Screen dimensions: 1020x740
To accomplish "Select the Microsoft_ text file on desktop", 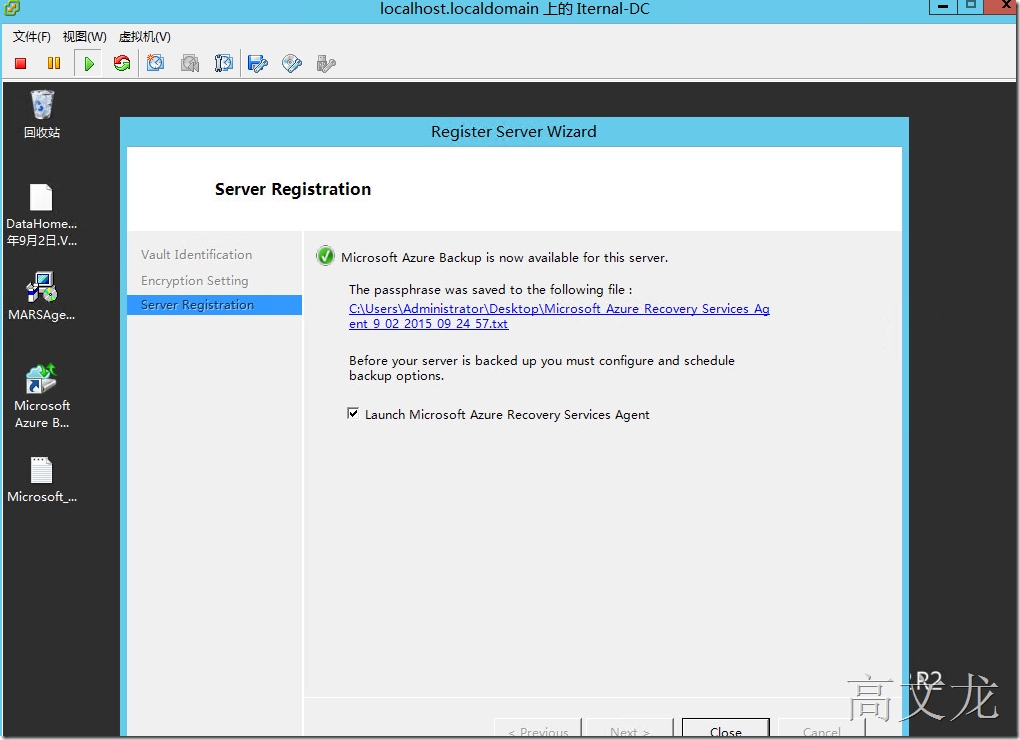I will (x=42, y=479).
